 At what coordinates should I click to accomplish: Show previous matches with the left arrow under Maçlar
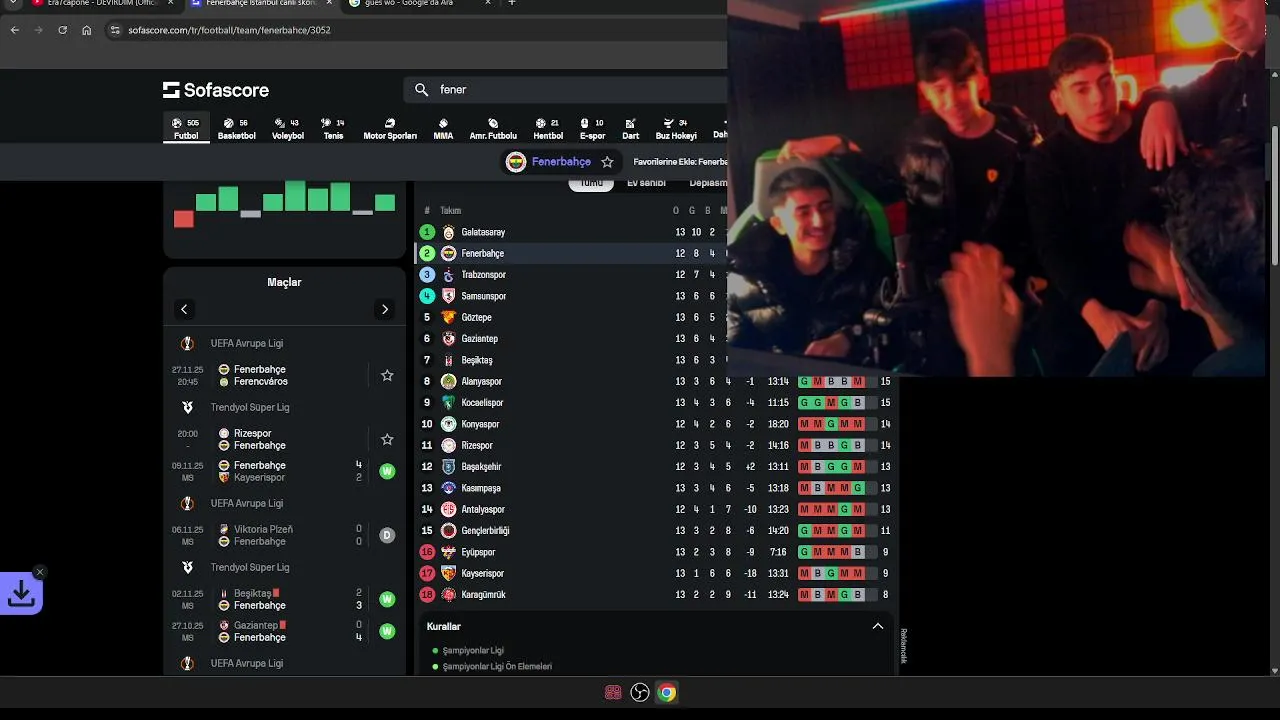184,309
